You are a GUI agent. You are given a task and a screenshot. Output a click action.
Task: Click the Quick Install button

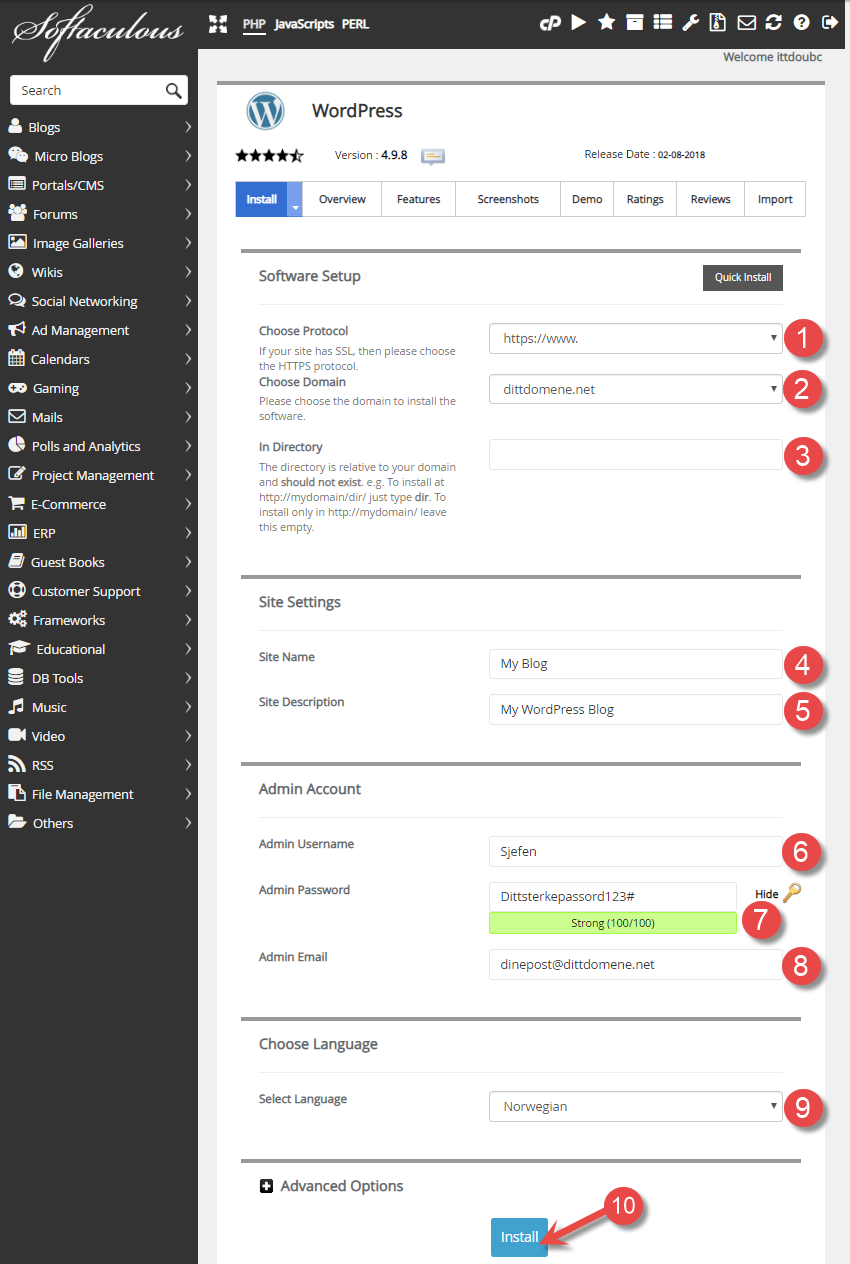pyautogui.click(x=743, y=277)
